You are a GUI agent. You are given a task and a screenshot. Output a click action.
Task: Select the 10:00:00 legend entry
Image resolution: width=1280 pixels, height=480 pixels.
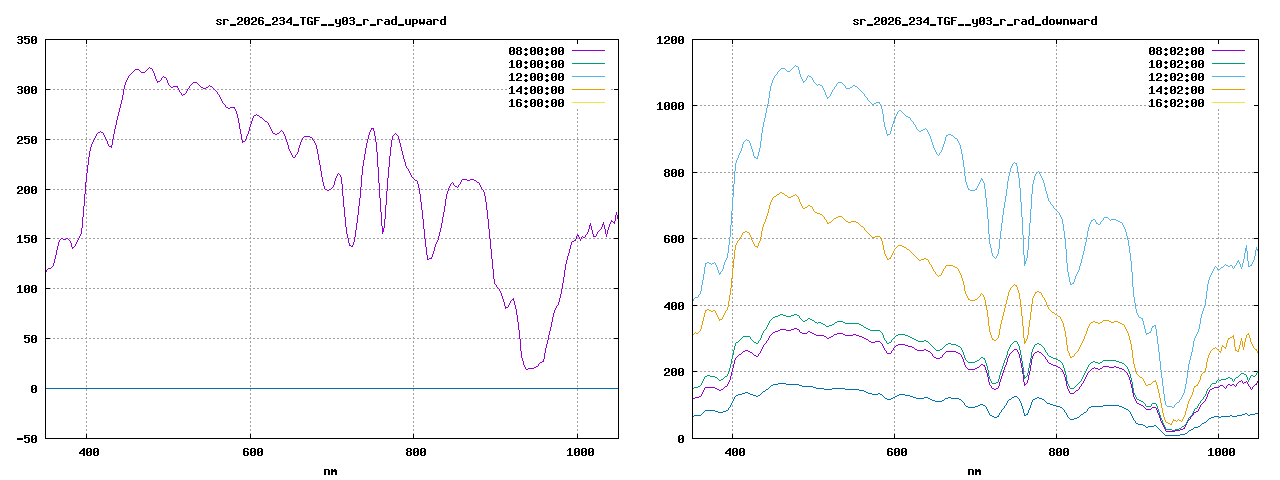pyautogui.click(x=536, y=63)
